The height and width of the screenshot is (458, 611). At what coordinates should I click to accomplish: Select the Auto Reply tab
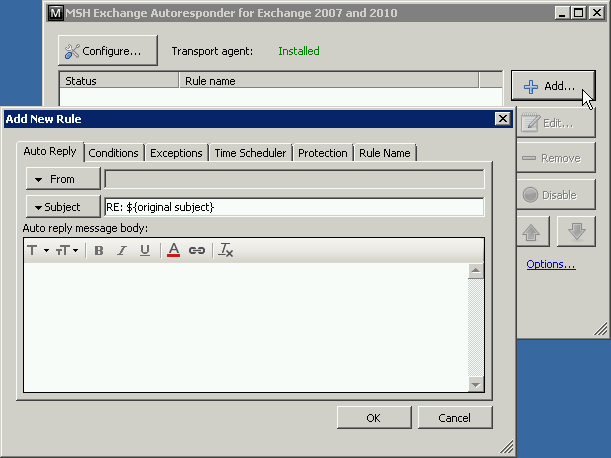coord(50,152)
